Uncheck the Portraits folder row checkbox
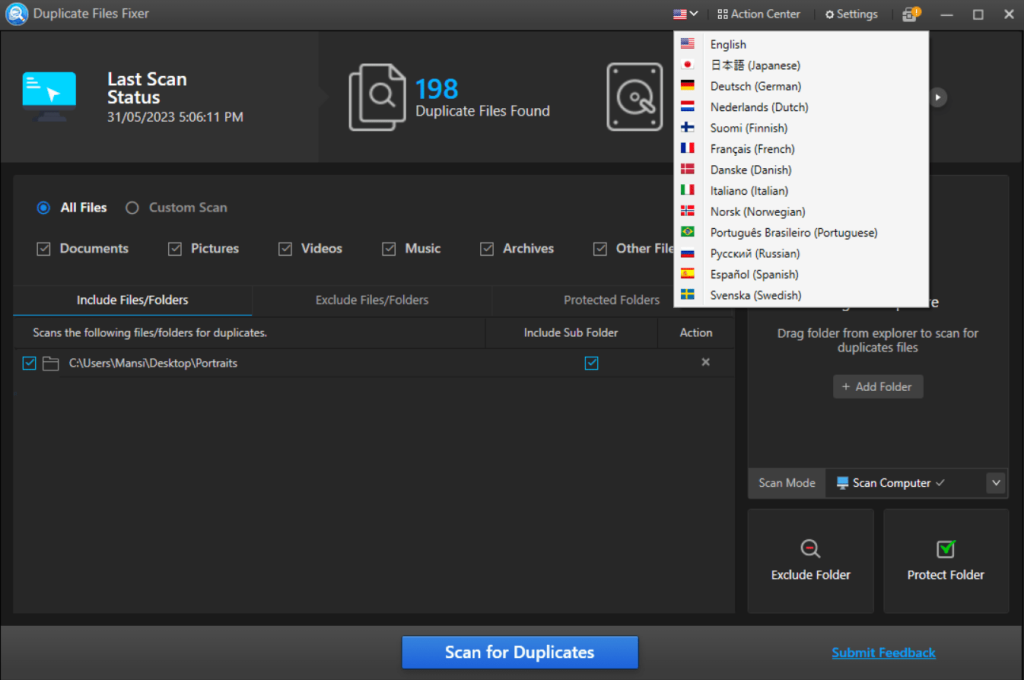Screen dimensions: 1024x680 [29, 363]
